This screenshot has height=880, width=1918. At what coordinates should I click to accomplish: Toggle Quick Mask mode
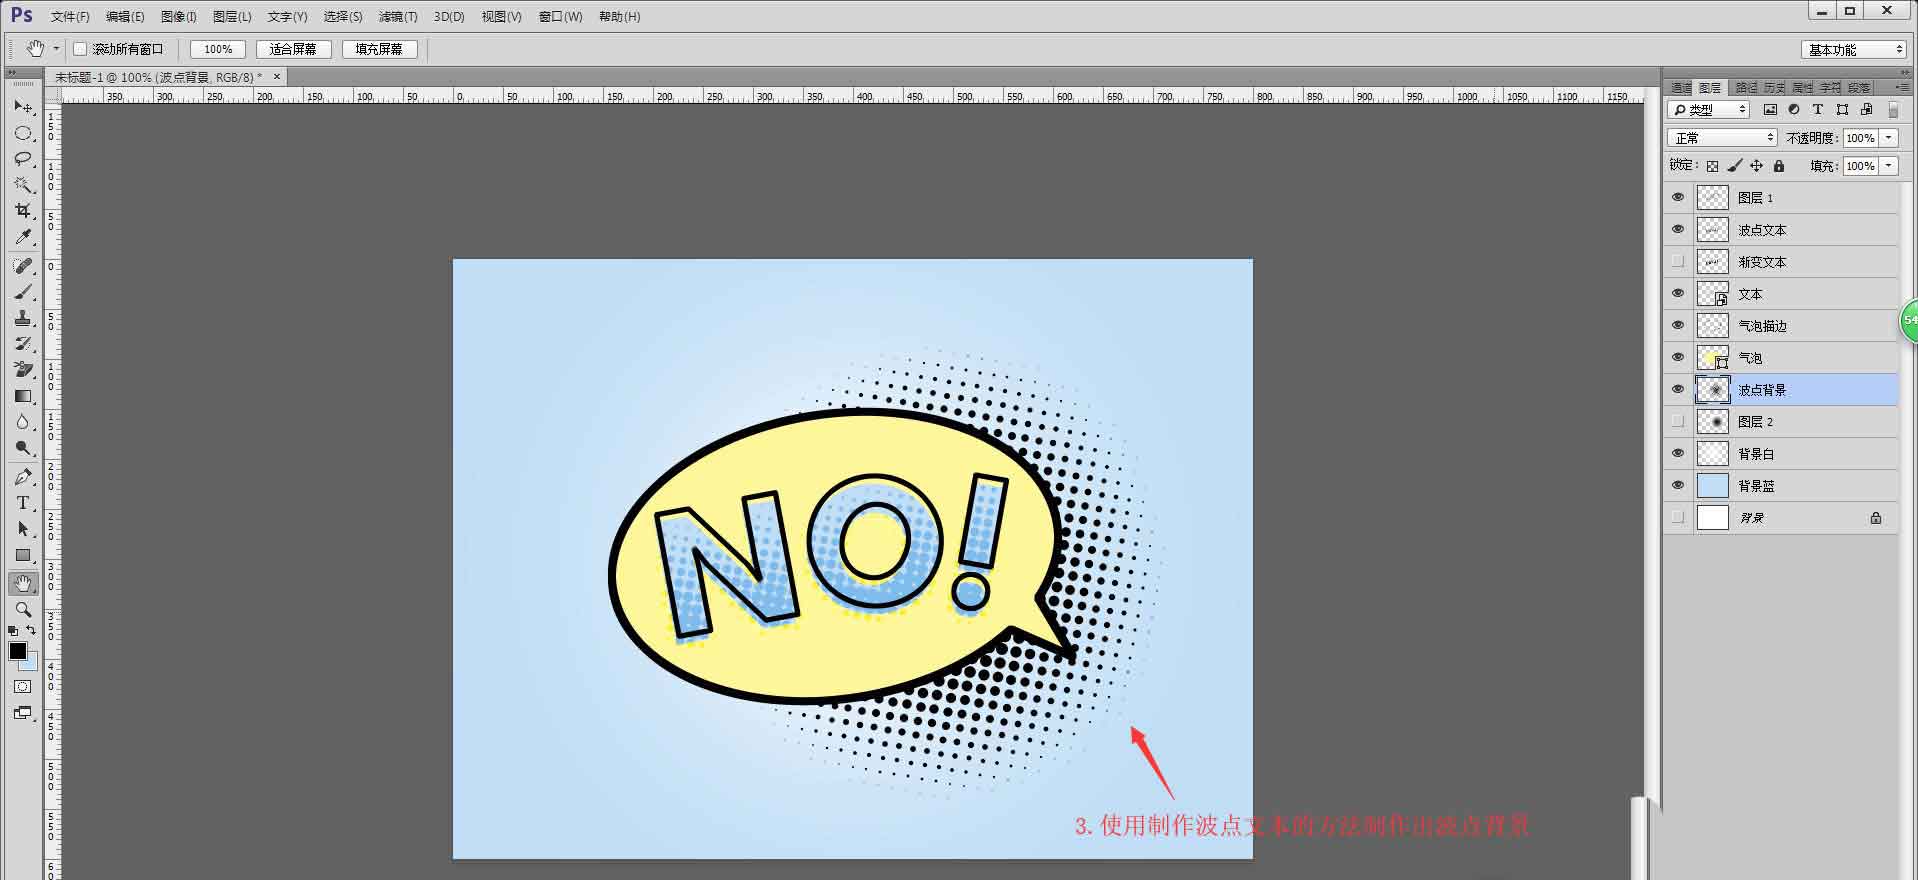pos(23,687)
